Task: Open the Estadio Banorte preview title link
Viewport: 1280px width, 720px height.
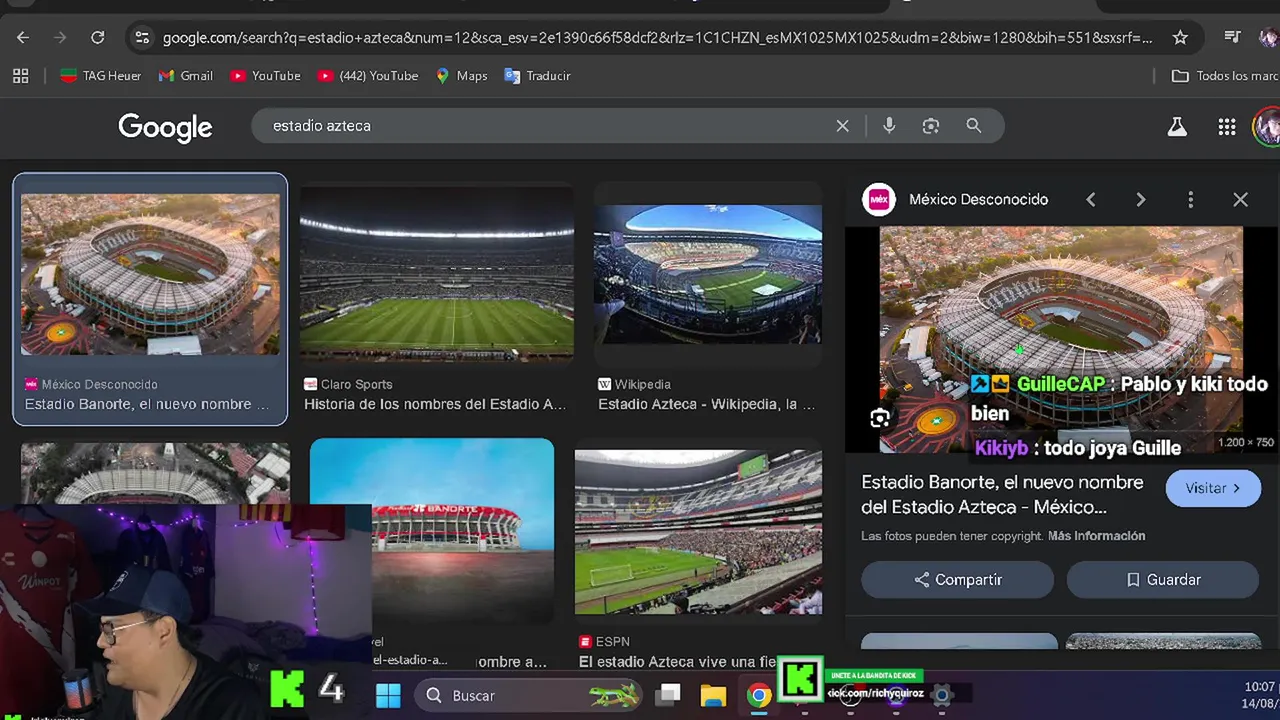Action: [x=1002, y=494]
